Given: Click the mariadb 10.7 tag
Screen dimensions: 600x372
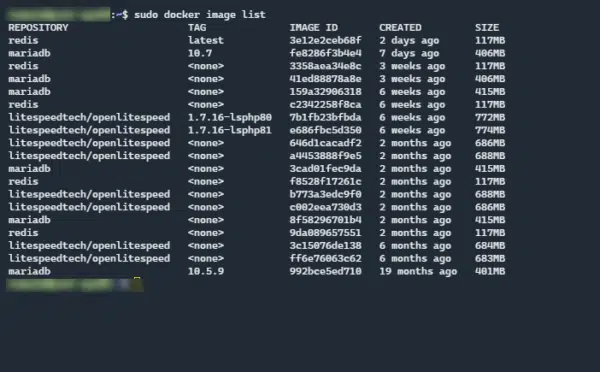Looking at the screenshot, I should 200,53.
